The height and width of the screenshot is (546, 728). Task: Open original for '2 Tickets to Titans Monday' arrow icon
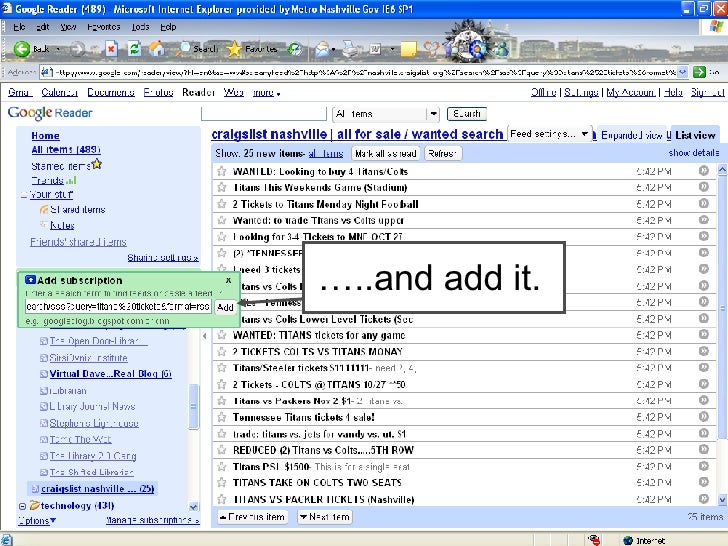(x=704, y=203)
